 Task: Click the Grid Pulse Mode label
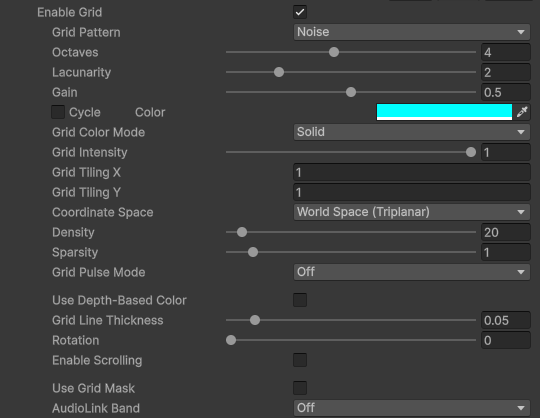point(98,272)
